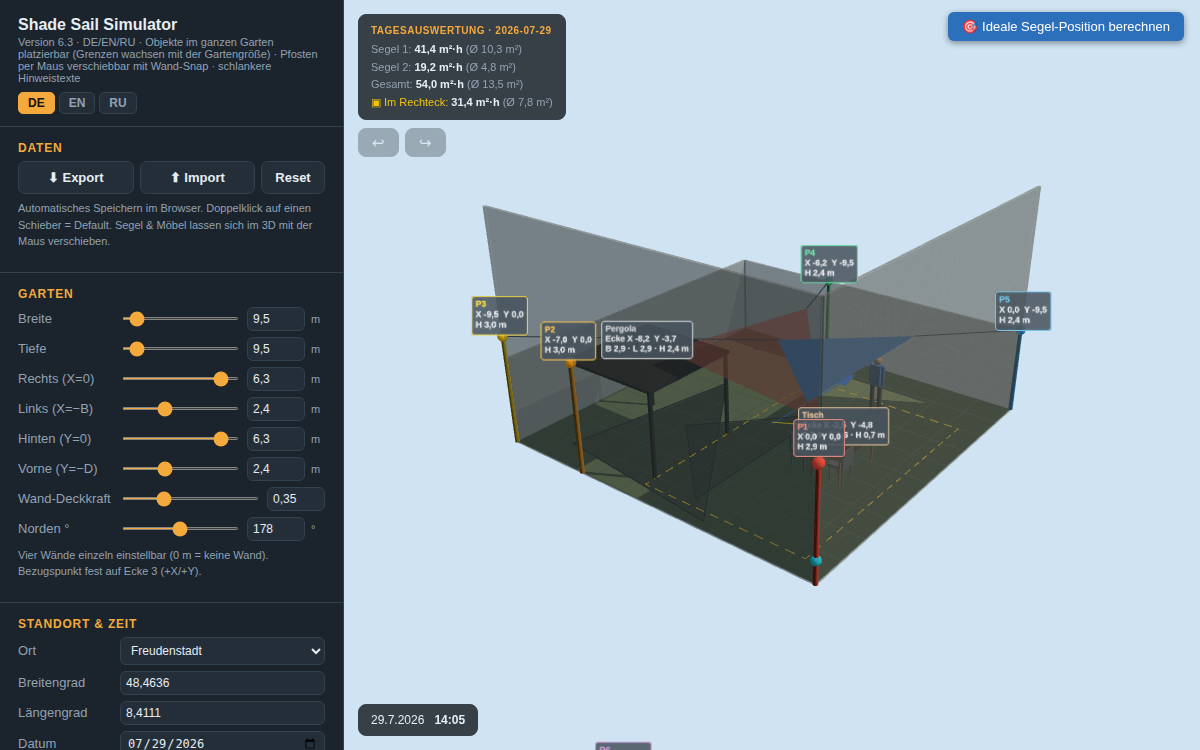Screen dimensions: 1200x750
Task: Select the P5 post label
Action: pyautogui.click(x=1023, y=311)
